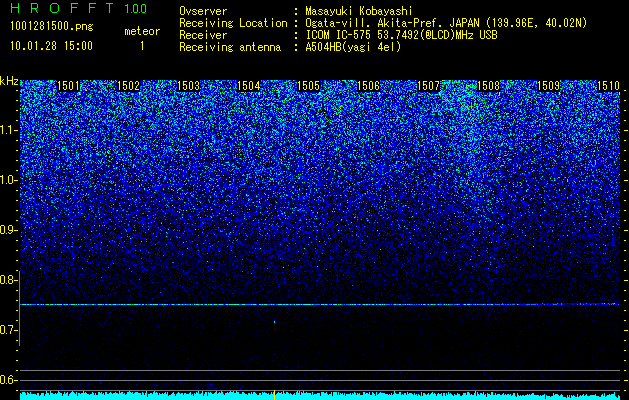Click the Ovserver label
This screenshot has width=629, height=400.
203,11
